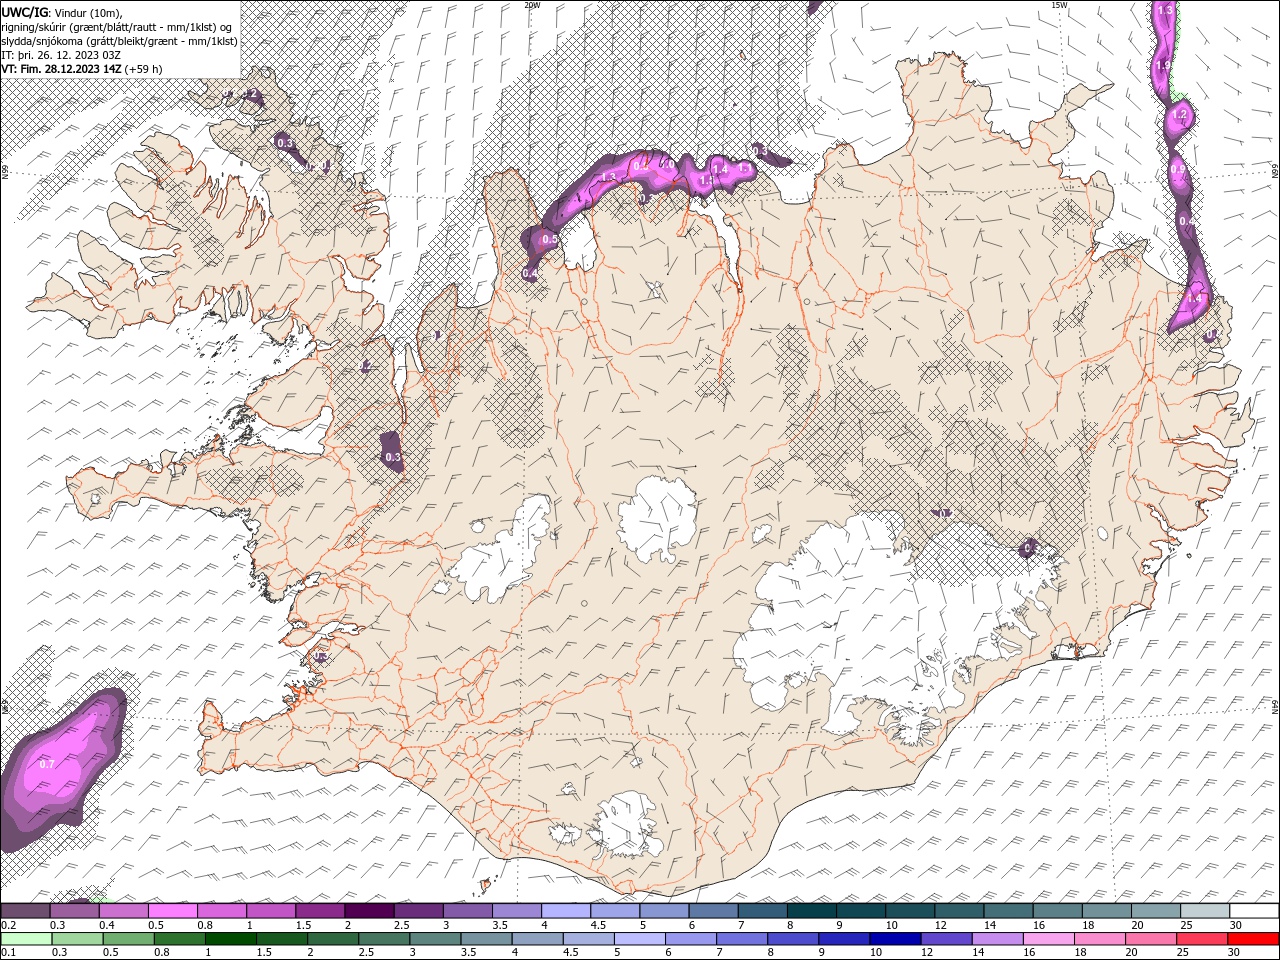Click the white swatch ending the snow legend

1253,911
